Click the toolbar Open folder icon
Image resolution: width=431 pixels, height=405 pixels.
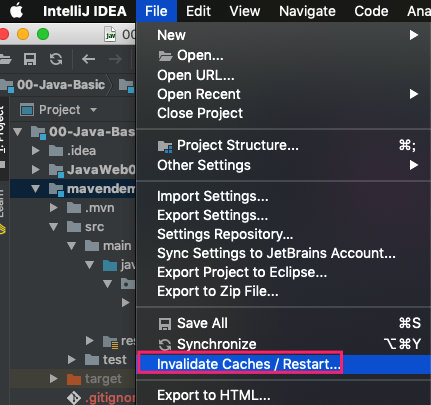(5, 59)
